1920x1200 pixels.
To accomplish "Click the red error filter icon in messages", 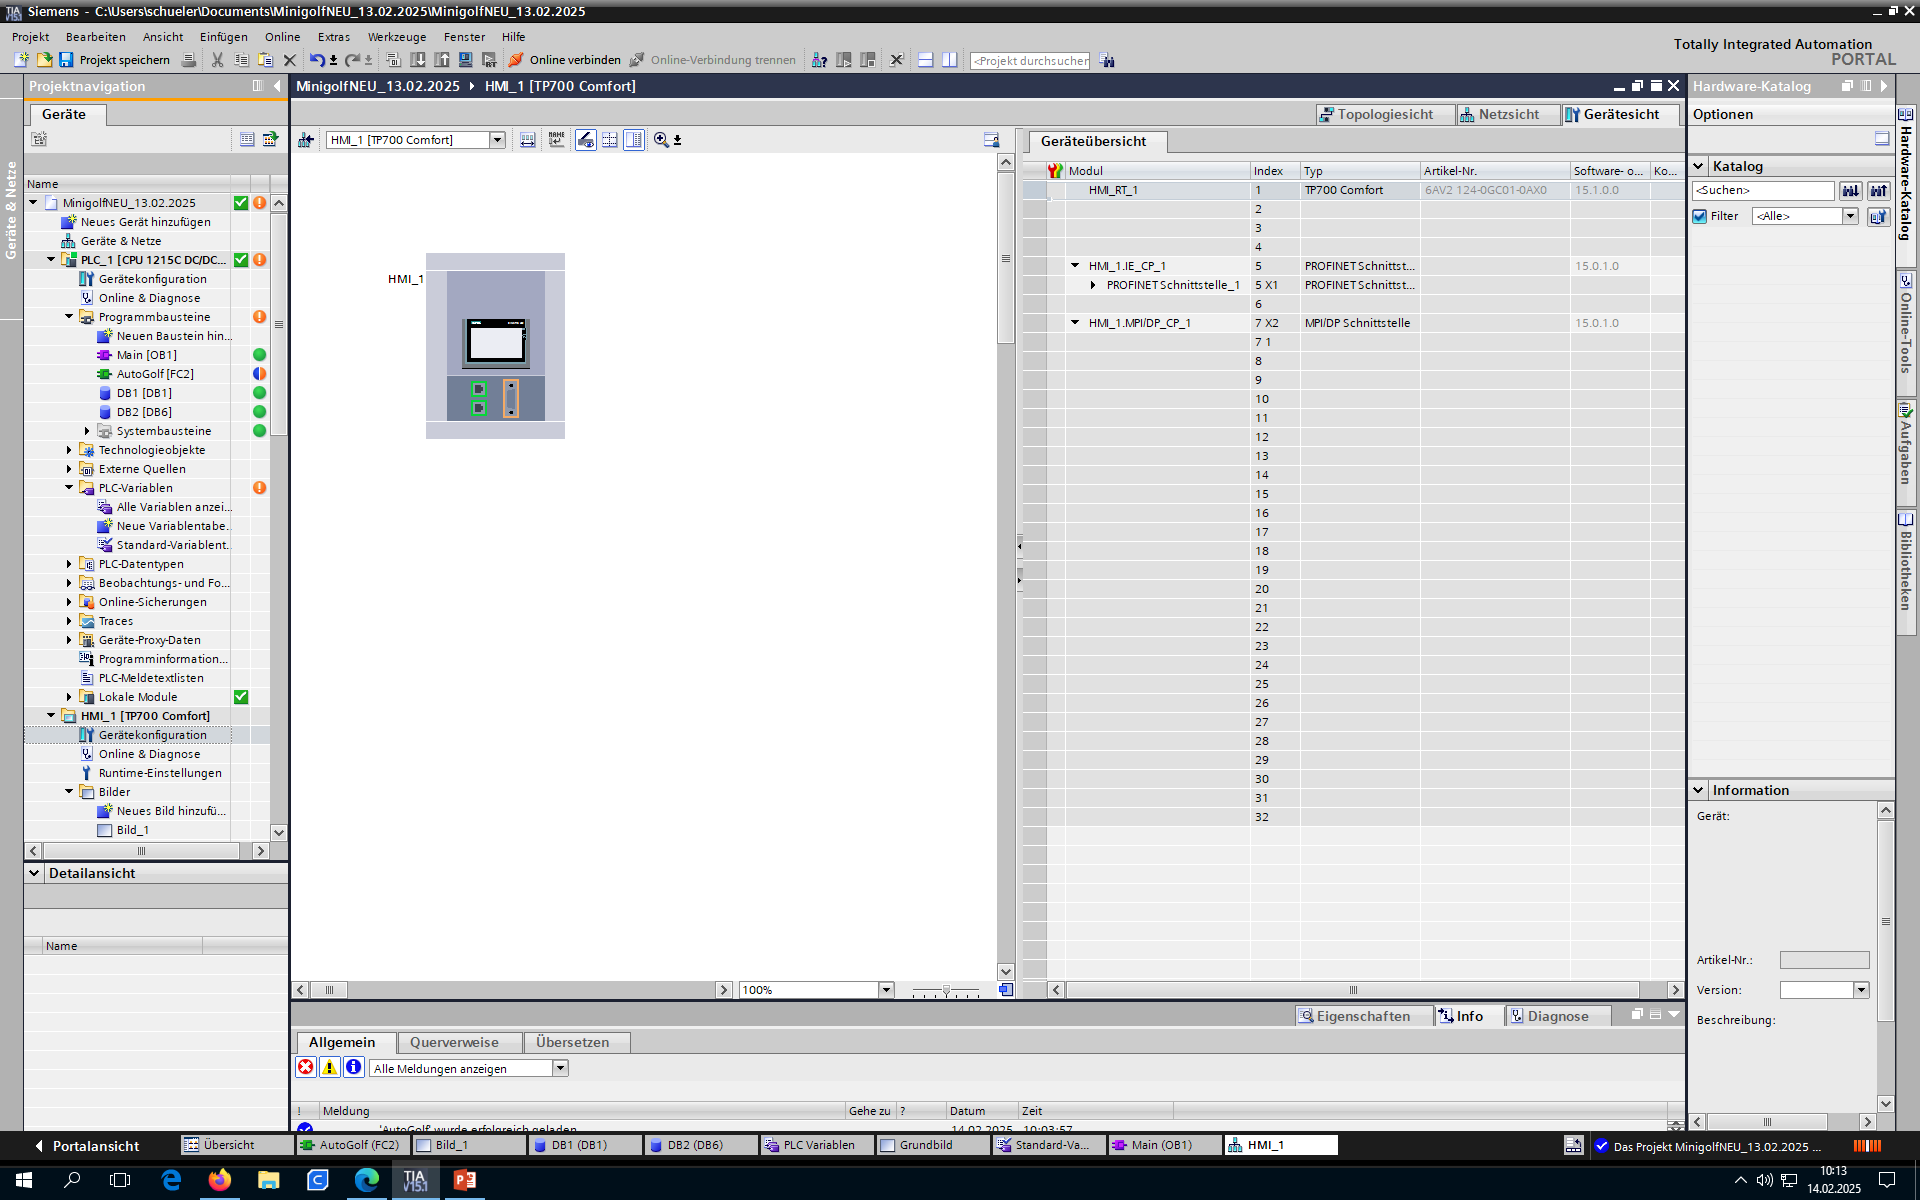I will click(x=306, y=1067).
